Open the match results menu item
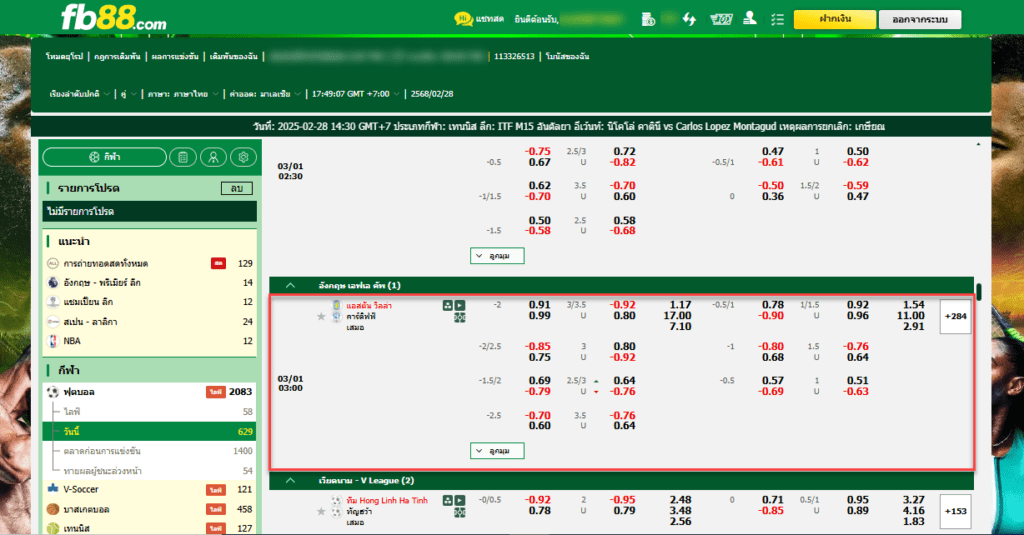The image size is (1024, 535). tap(175, 57)
